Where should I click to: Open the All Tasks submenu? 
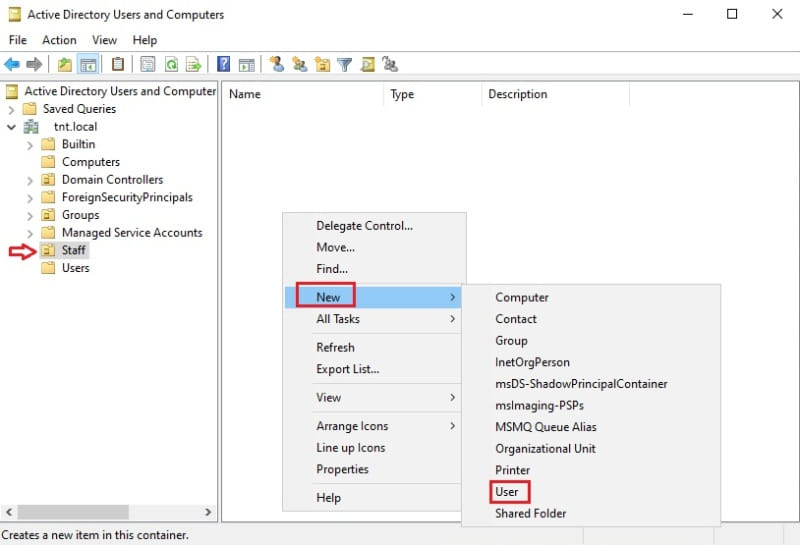[374, 319]
